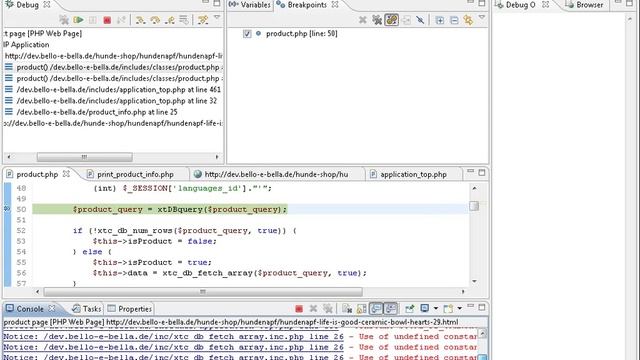Image resolution: width=640 pixels, height=360 pixels.
Task: Toggle Show Breakpoints Supported by Selected Target
Action: (391, 20)
